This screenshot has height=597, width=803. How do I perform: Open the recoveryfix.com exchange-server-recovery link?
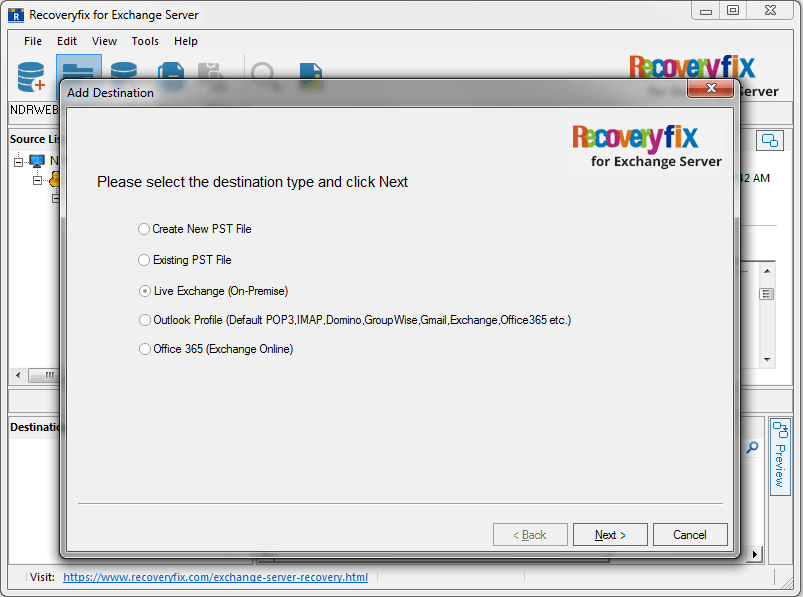(x=215, y=577)
